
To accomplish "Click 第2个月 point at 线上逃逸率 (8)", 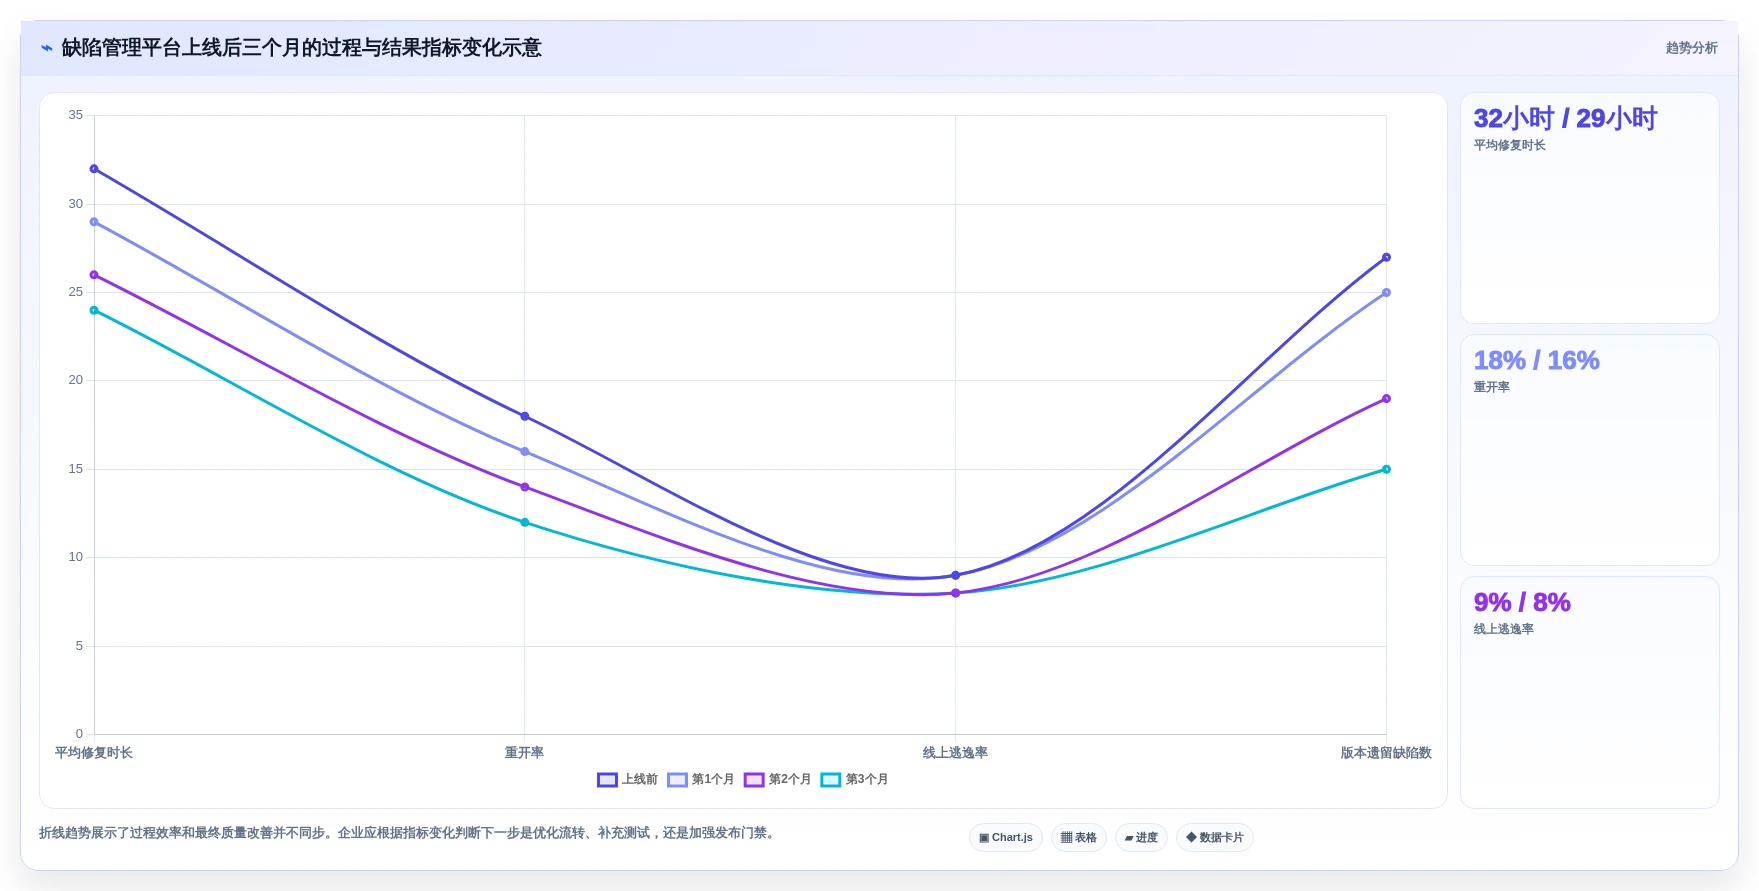I will (956, 593).
